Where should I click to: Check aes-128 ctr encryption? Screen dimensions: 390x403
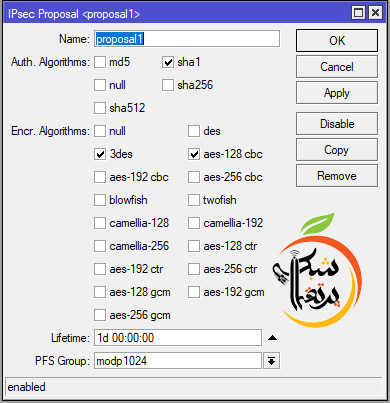[194, 246]
